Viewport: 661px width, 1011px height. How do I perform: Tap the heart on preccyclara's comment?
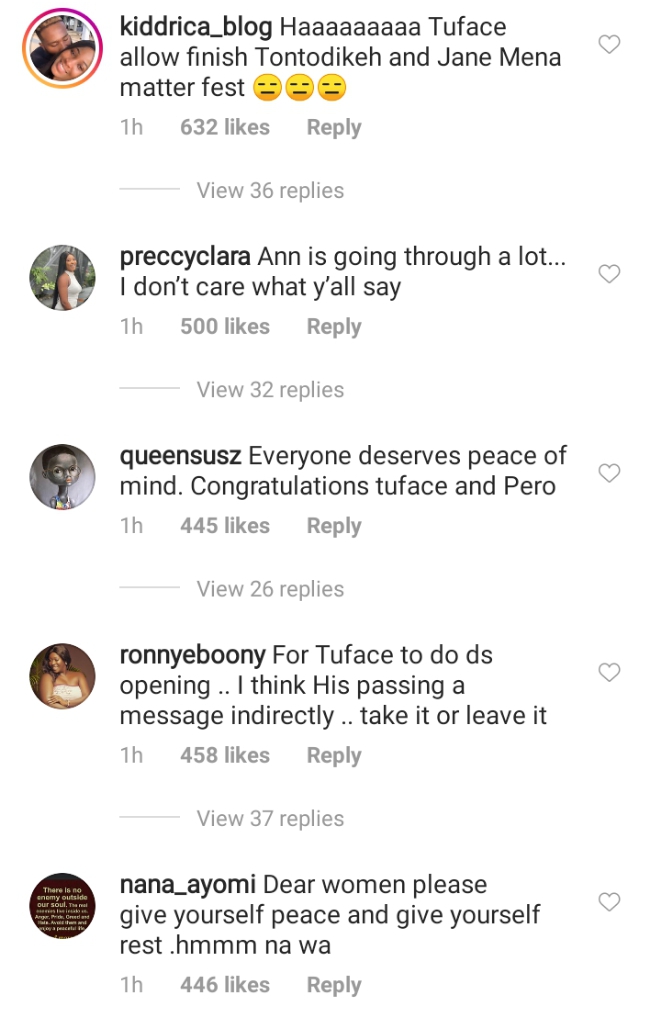click(608, 274)
